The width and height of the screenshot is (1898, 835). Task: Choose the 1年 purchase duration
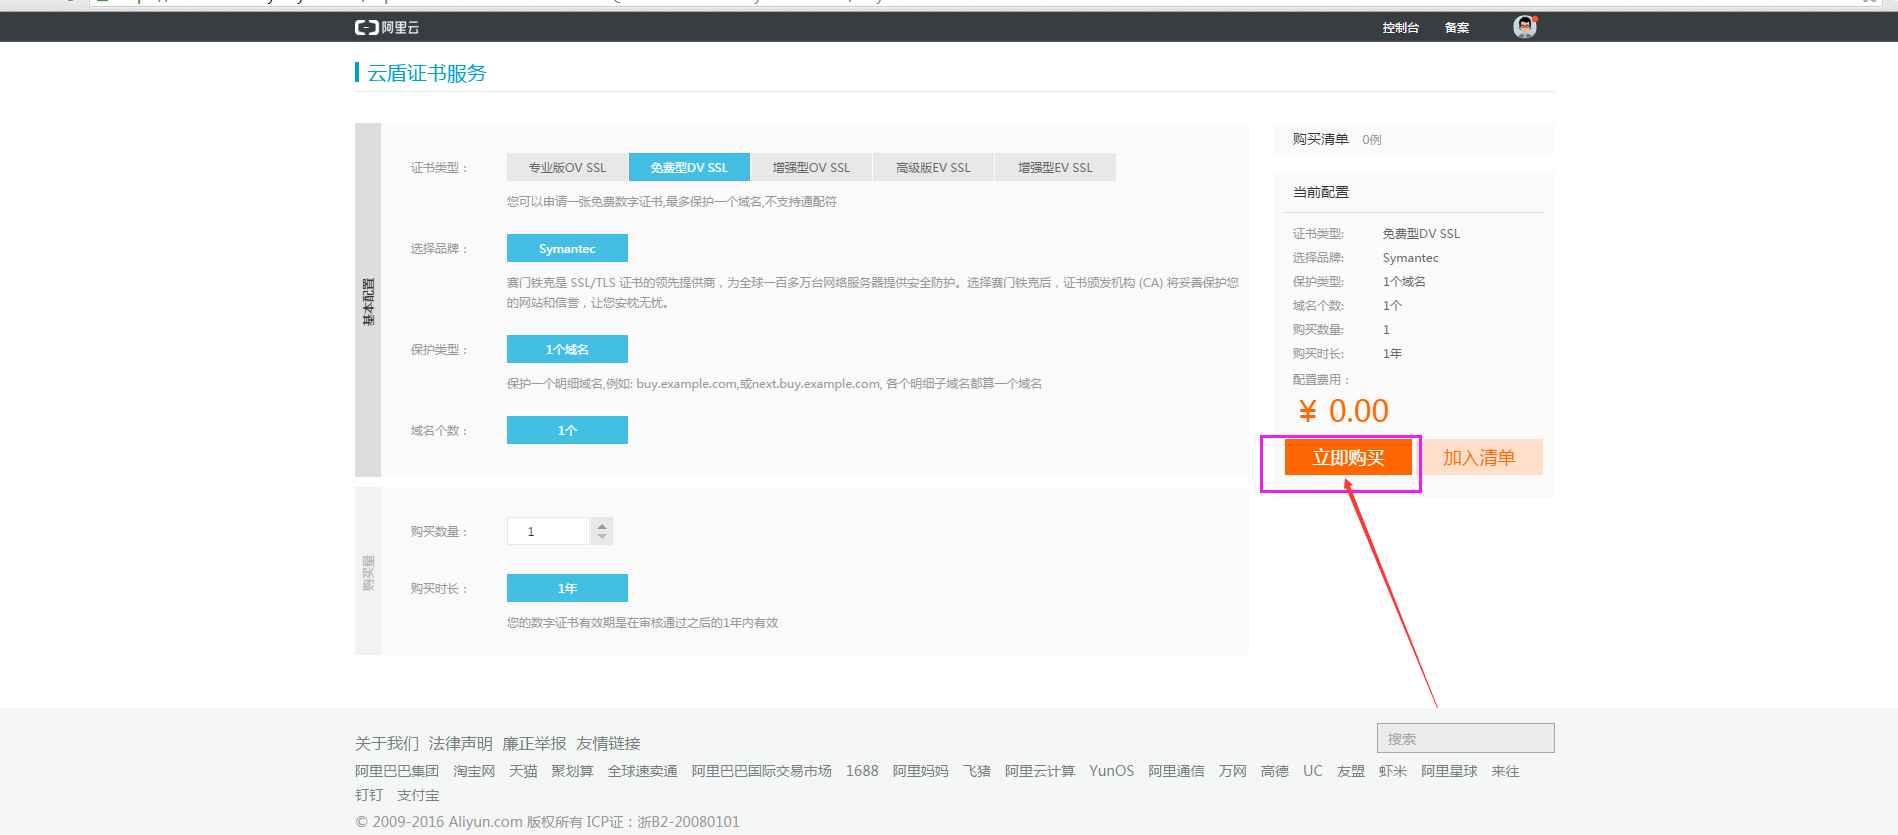coord(567,588)
